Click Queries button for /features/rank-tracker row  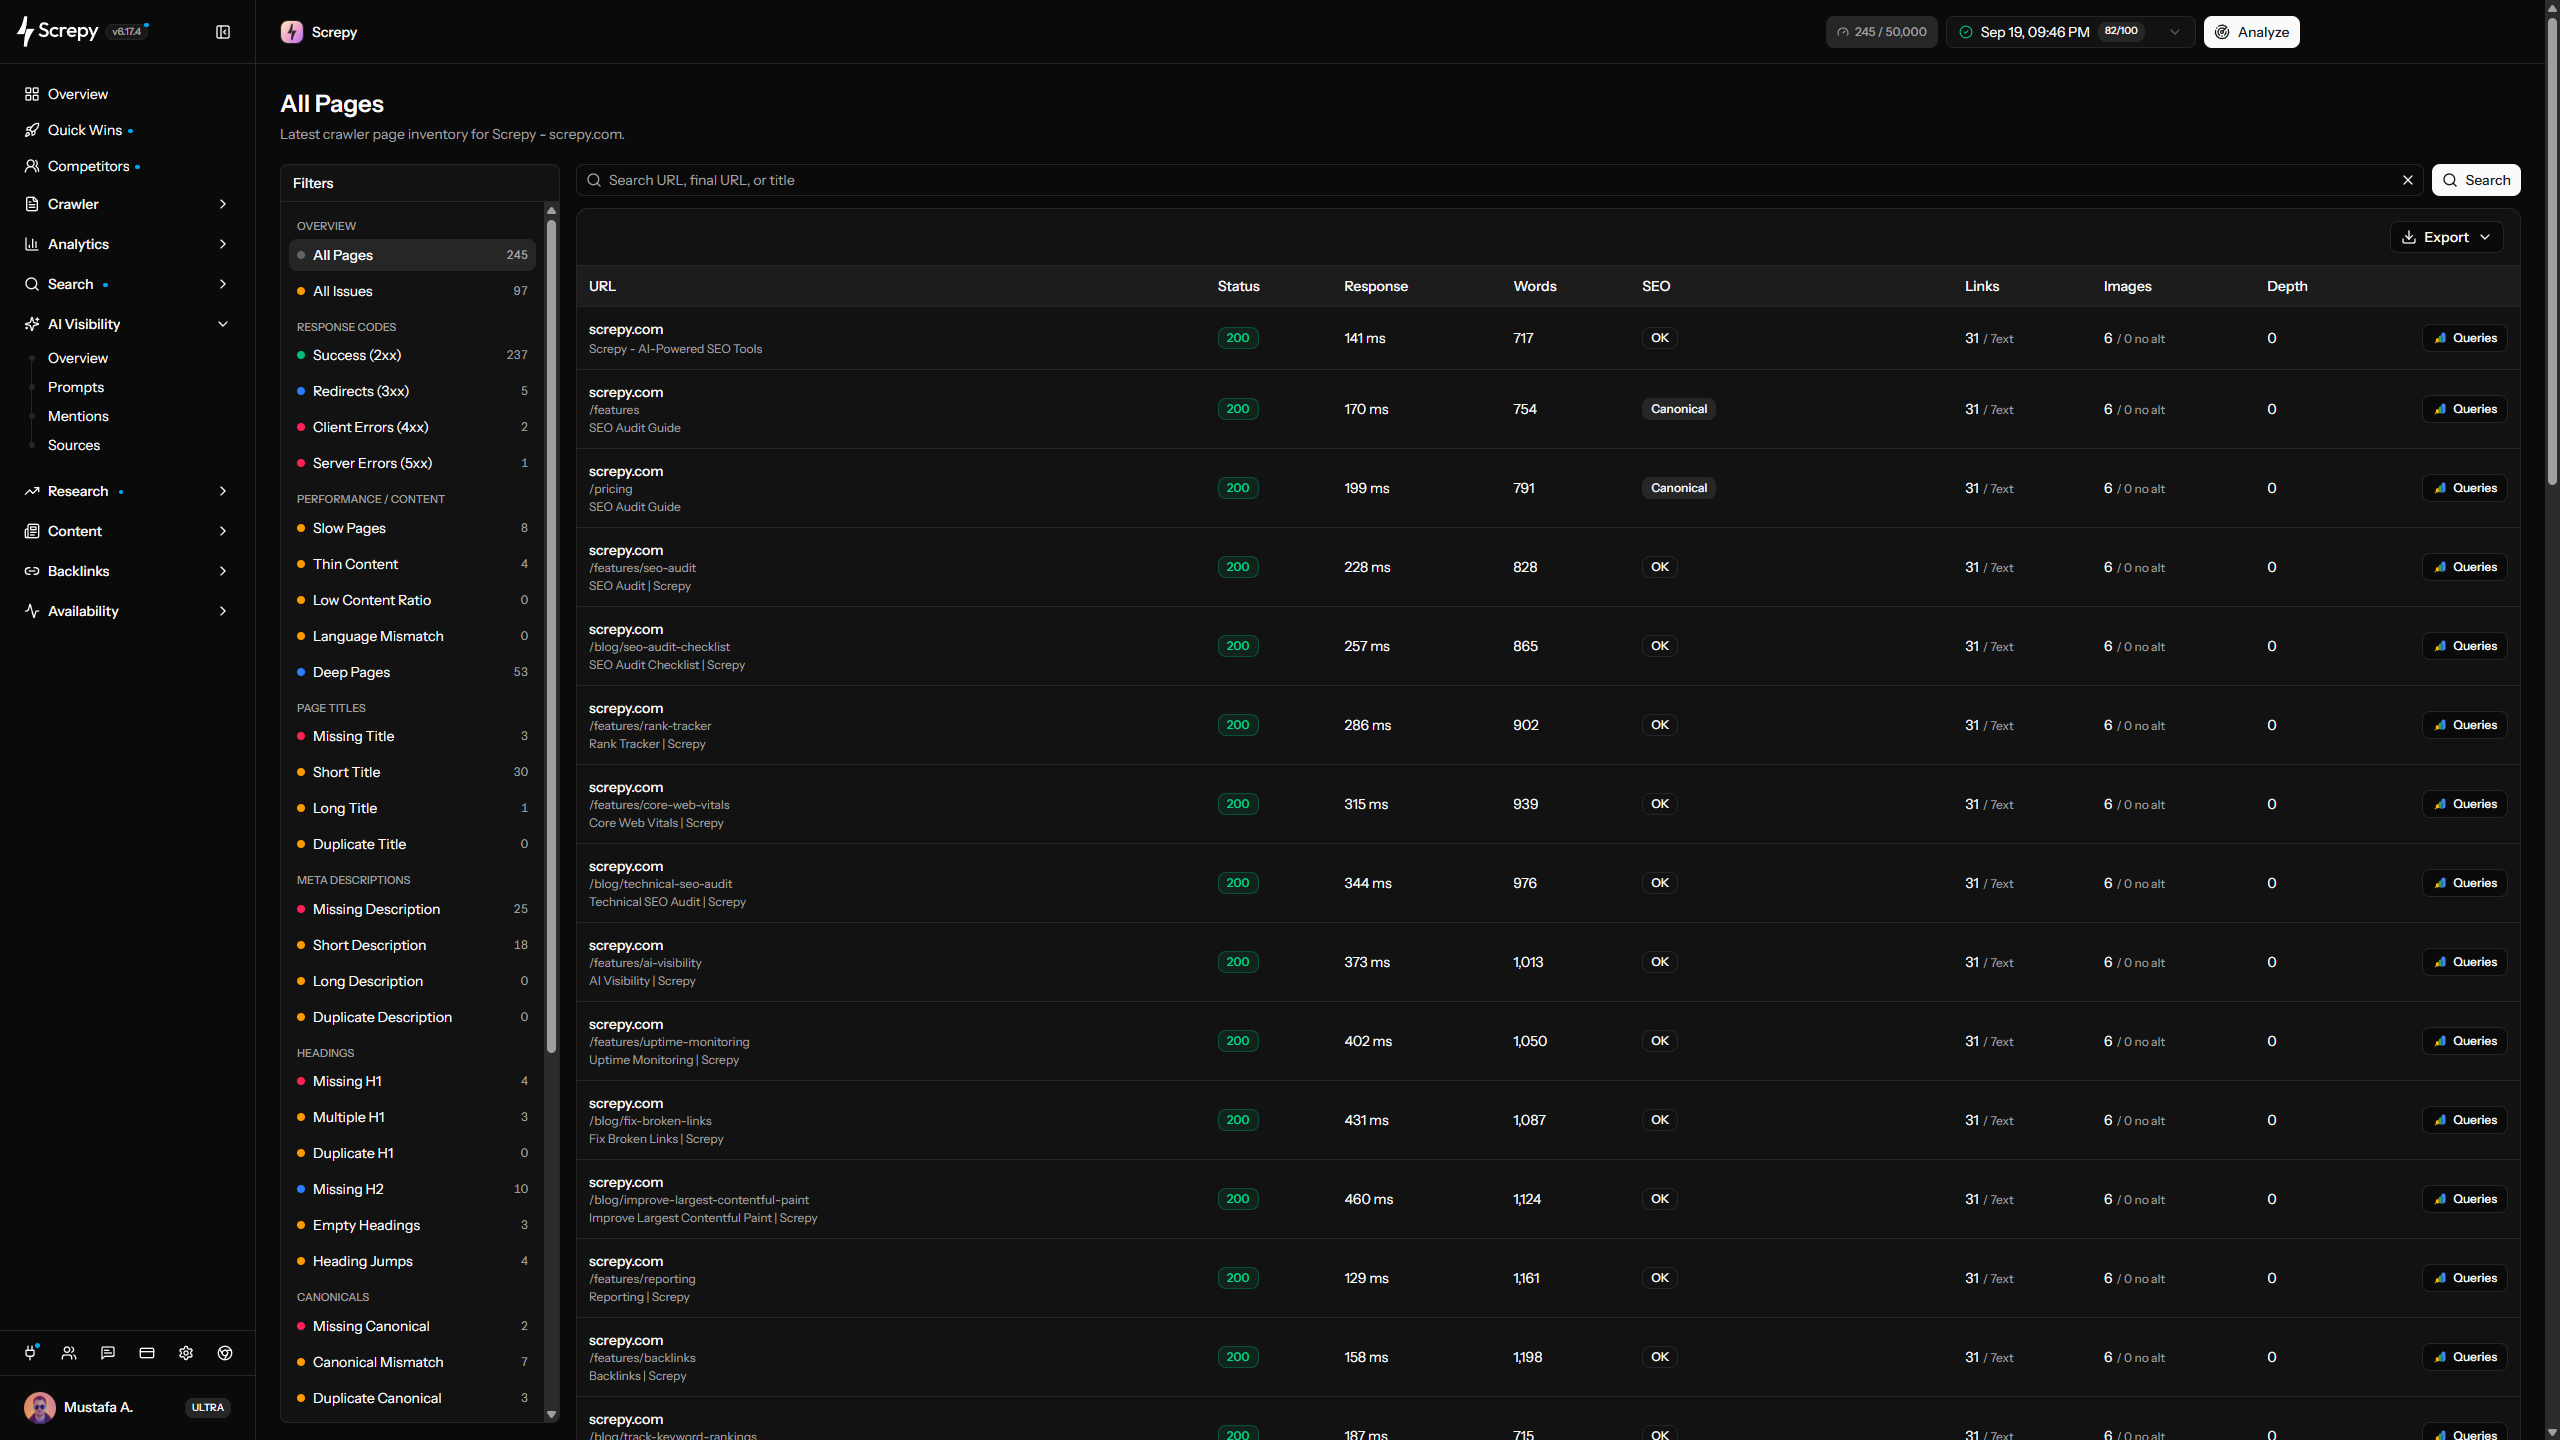[x=2464, y=725]
